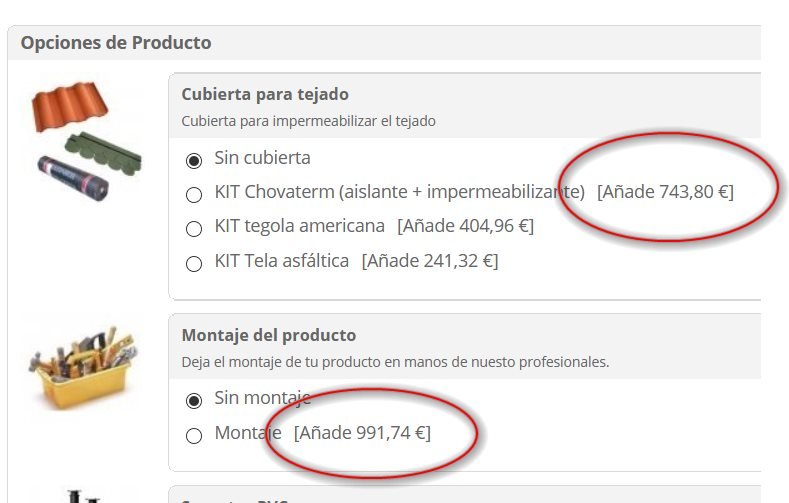Select the 'Sin montaje' radio button
Image resolution: width=789 pixels, height=503 pixels.
pos(194,401)
